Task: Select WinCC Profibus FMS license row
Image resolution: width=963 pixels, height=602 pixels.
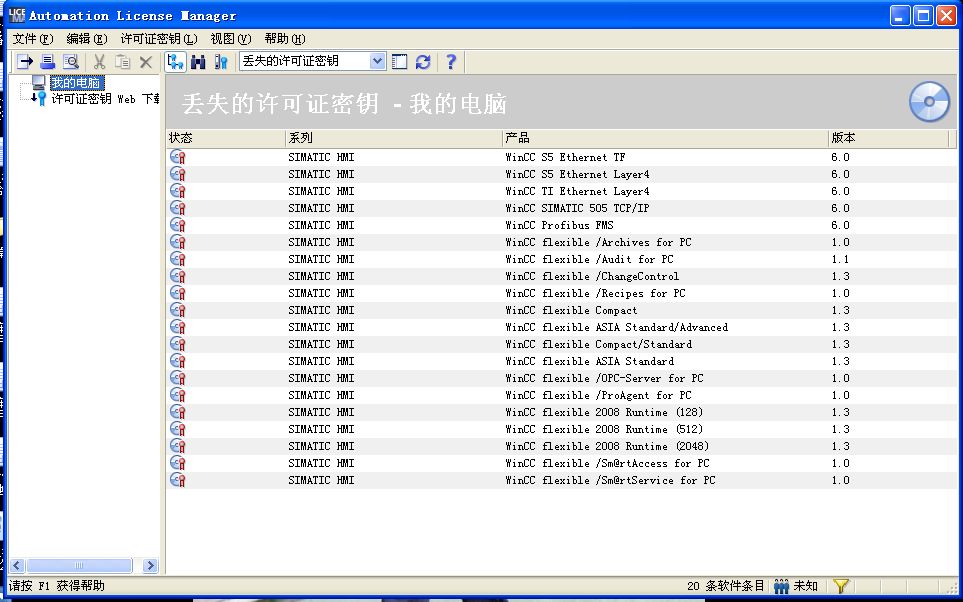Action: pos(561,225)
